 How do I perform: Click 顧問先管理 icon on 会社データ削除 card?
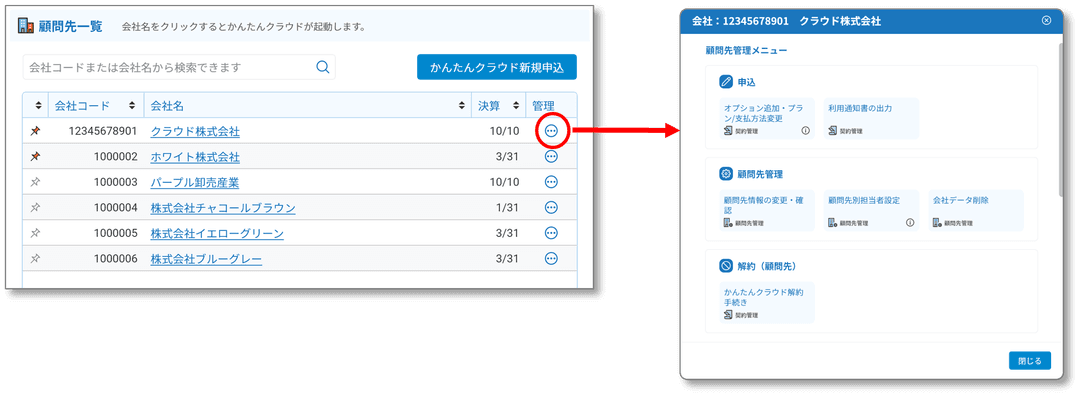point(937,222)
